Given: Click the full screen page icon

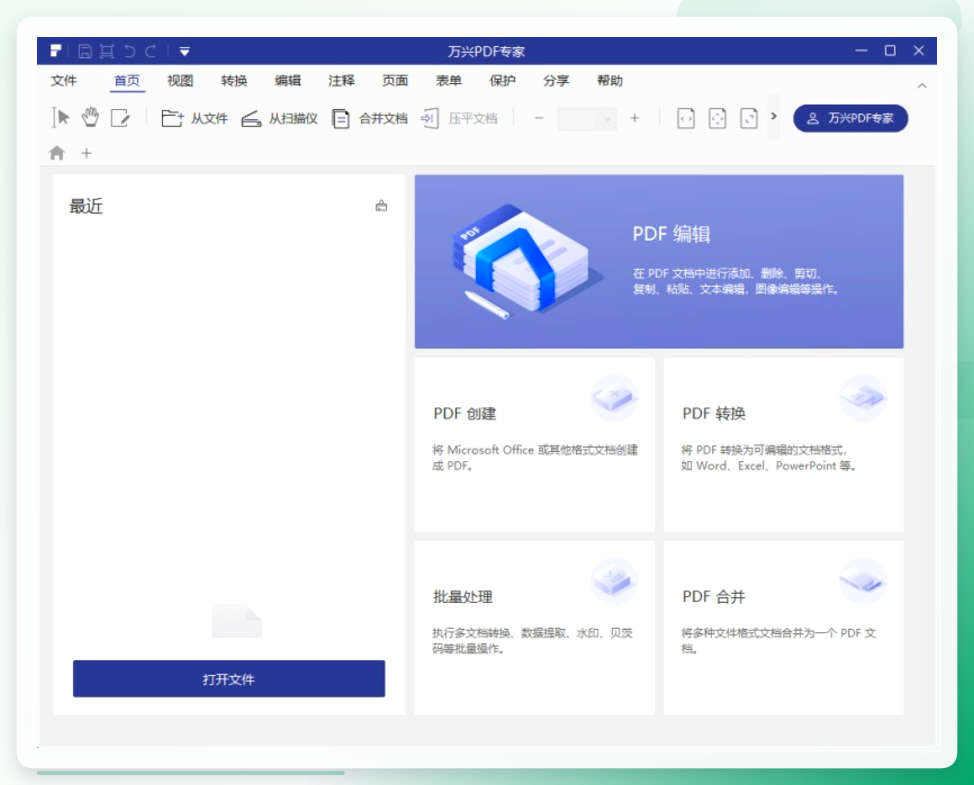Looking at the screenshot, I should tap(749, 118).
